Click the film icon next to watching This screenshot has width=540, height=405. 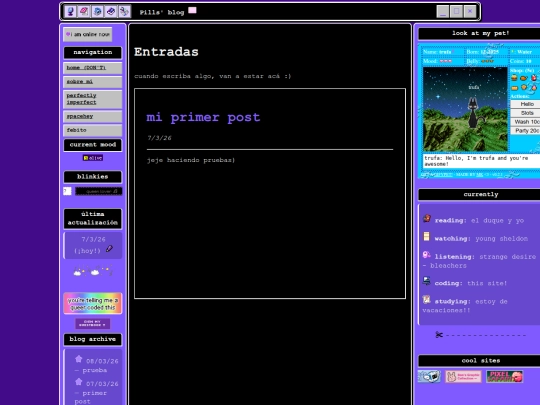click(426, 236)
